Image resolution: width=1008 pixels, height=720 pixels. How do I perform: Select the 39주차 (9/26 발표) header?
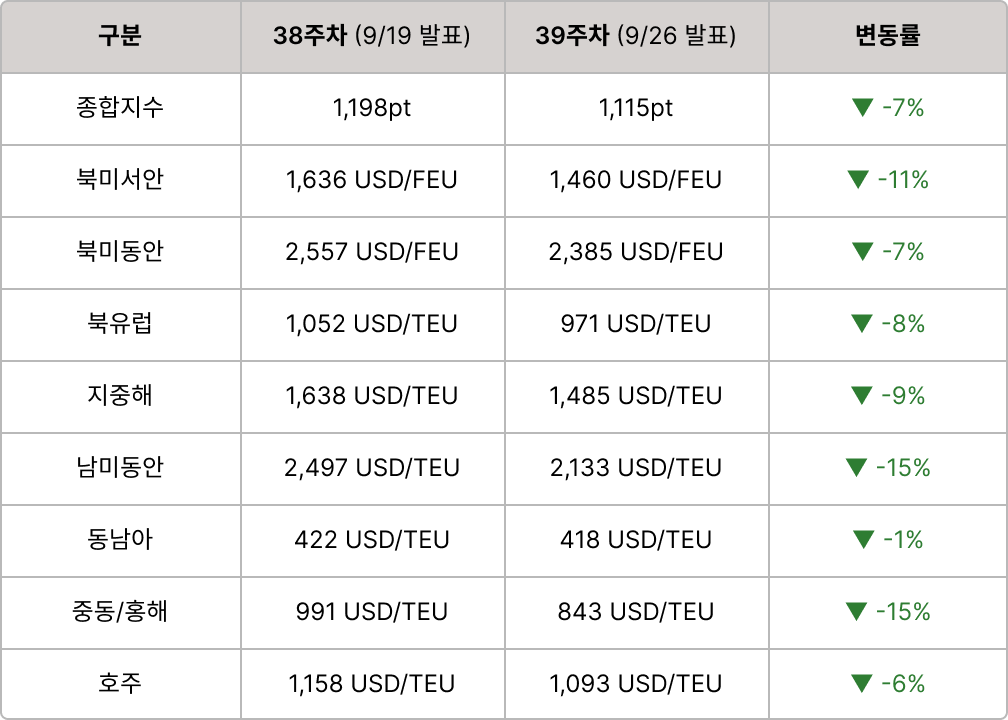coord(636,36)
